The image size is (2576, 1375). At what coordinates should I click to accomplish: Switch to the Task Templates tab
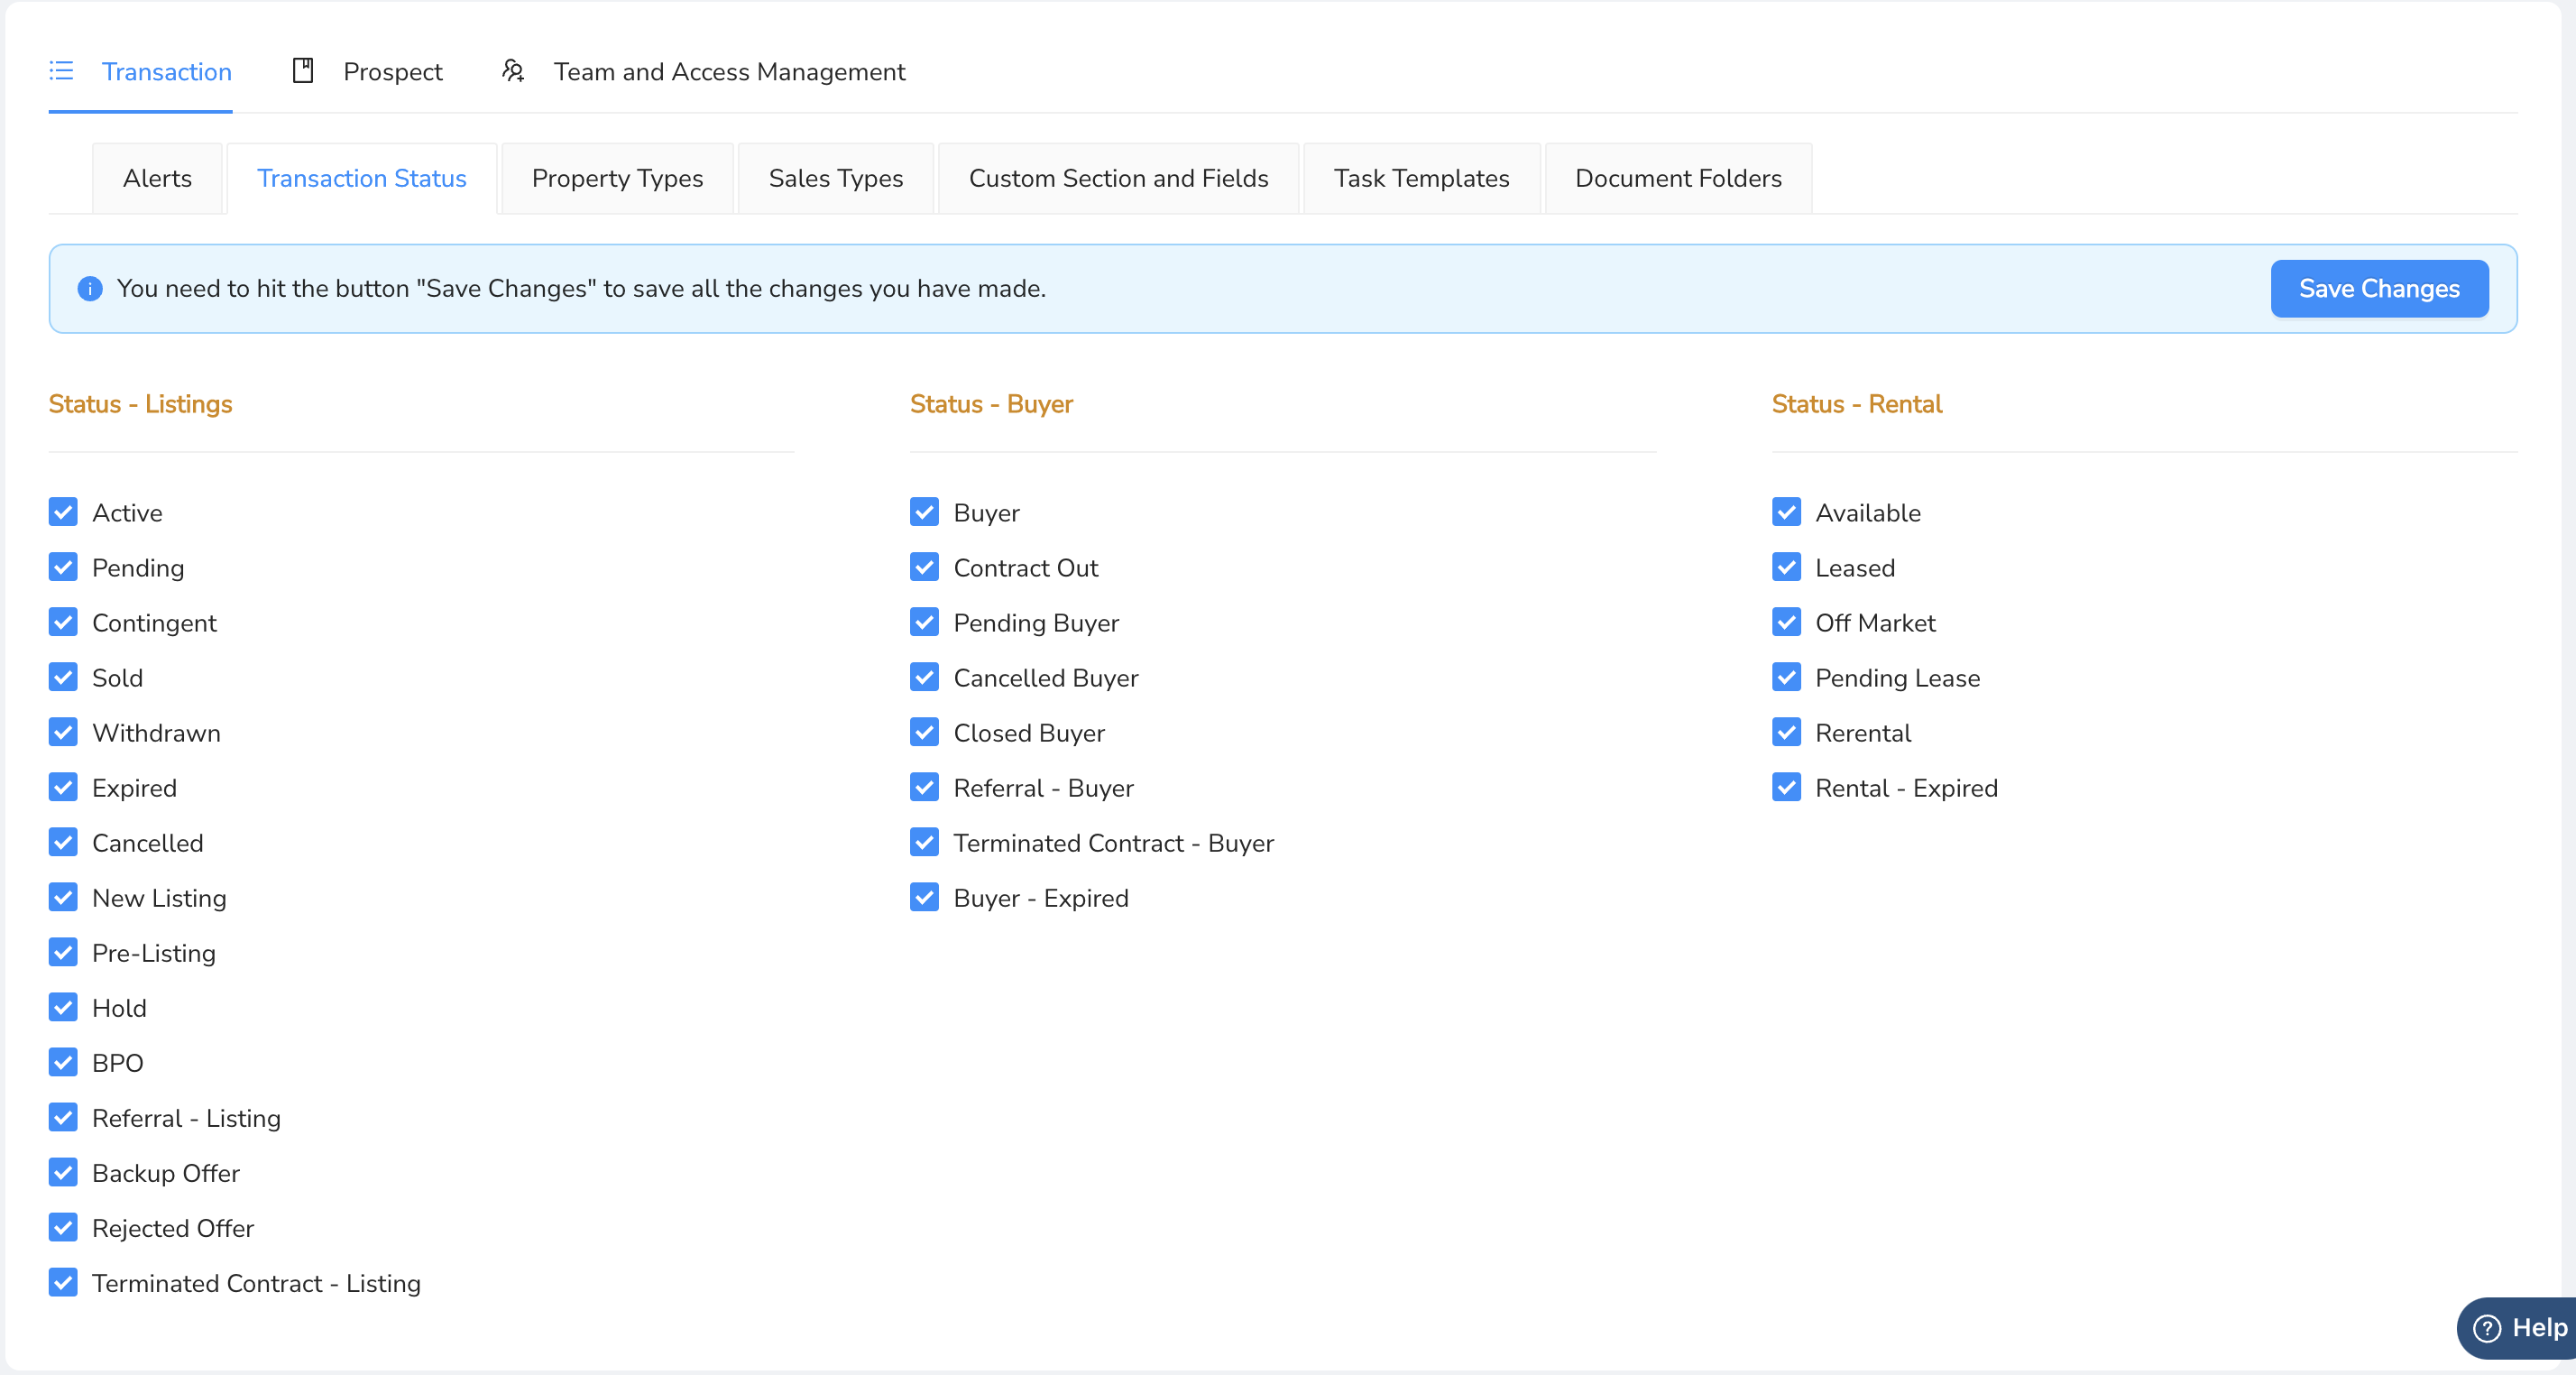coord(1421,178)
